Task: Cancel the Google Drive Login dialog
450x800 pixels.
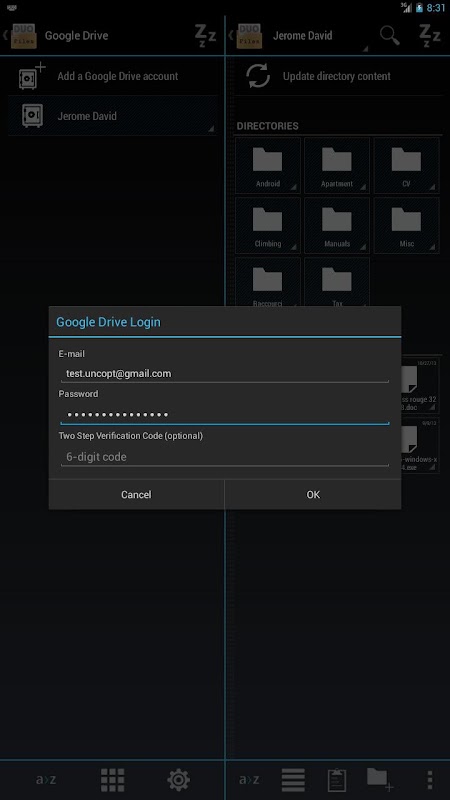Action: [x=136, y=494]
